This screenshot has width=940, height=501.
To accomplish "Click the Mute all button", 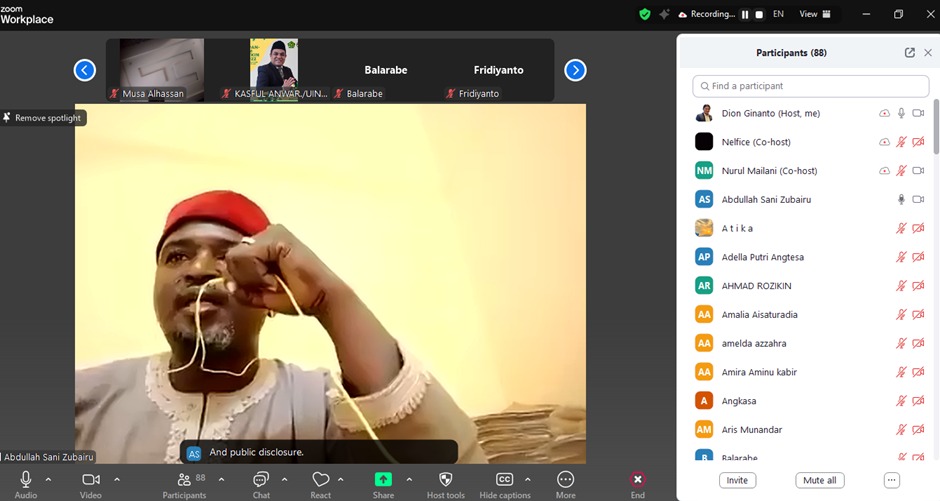I will (x=820, y=480).
